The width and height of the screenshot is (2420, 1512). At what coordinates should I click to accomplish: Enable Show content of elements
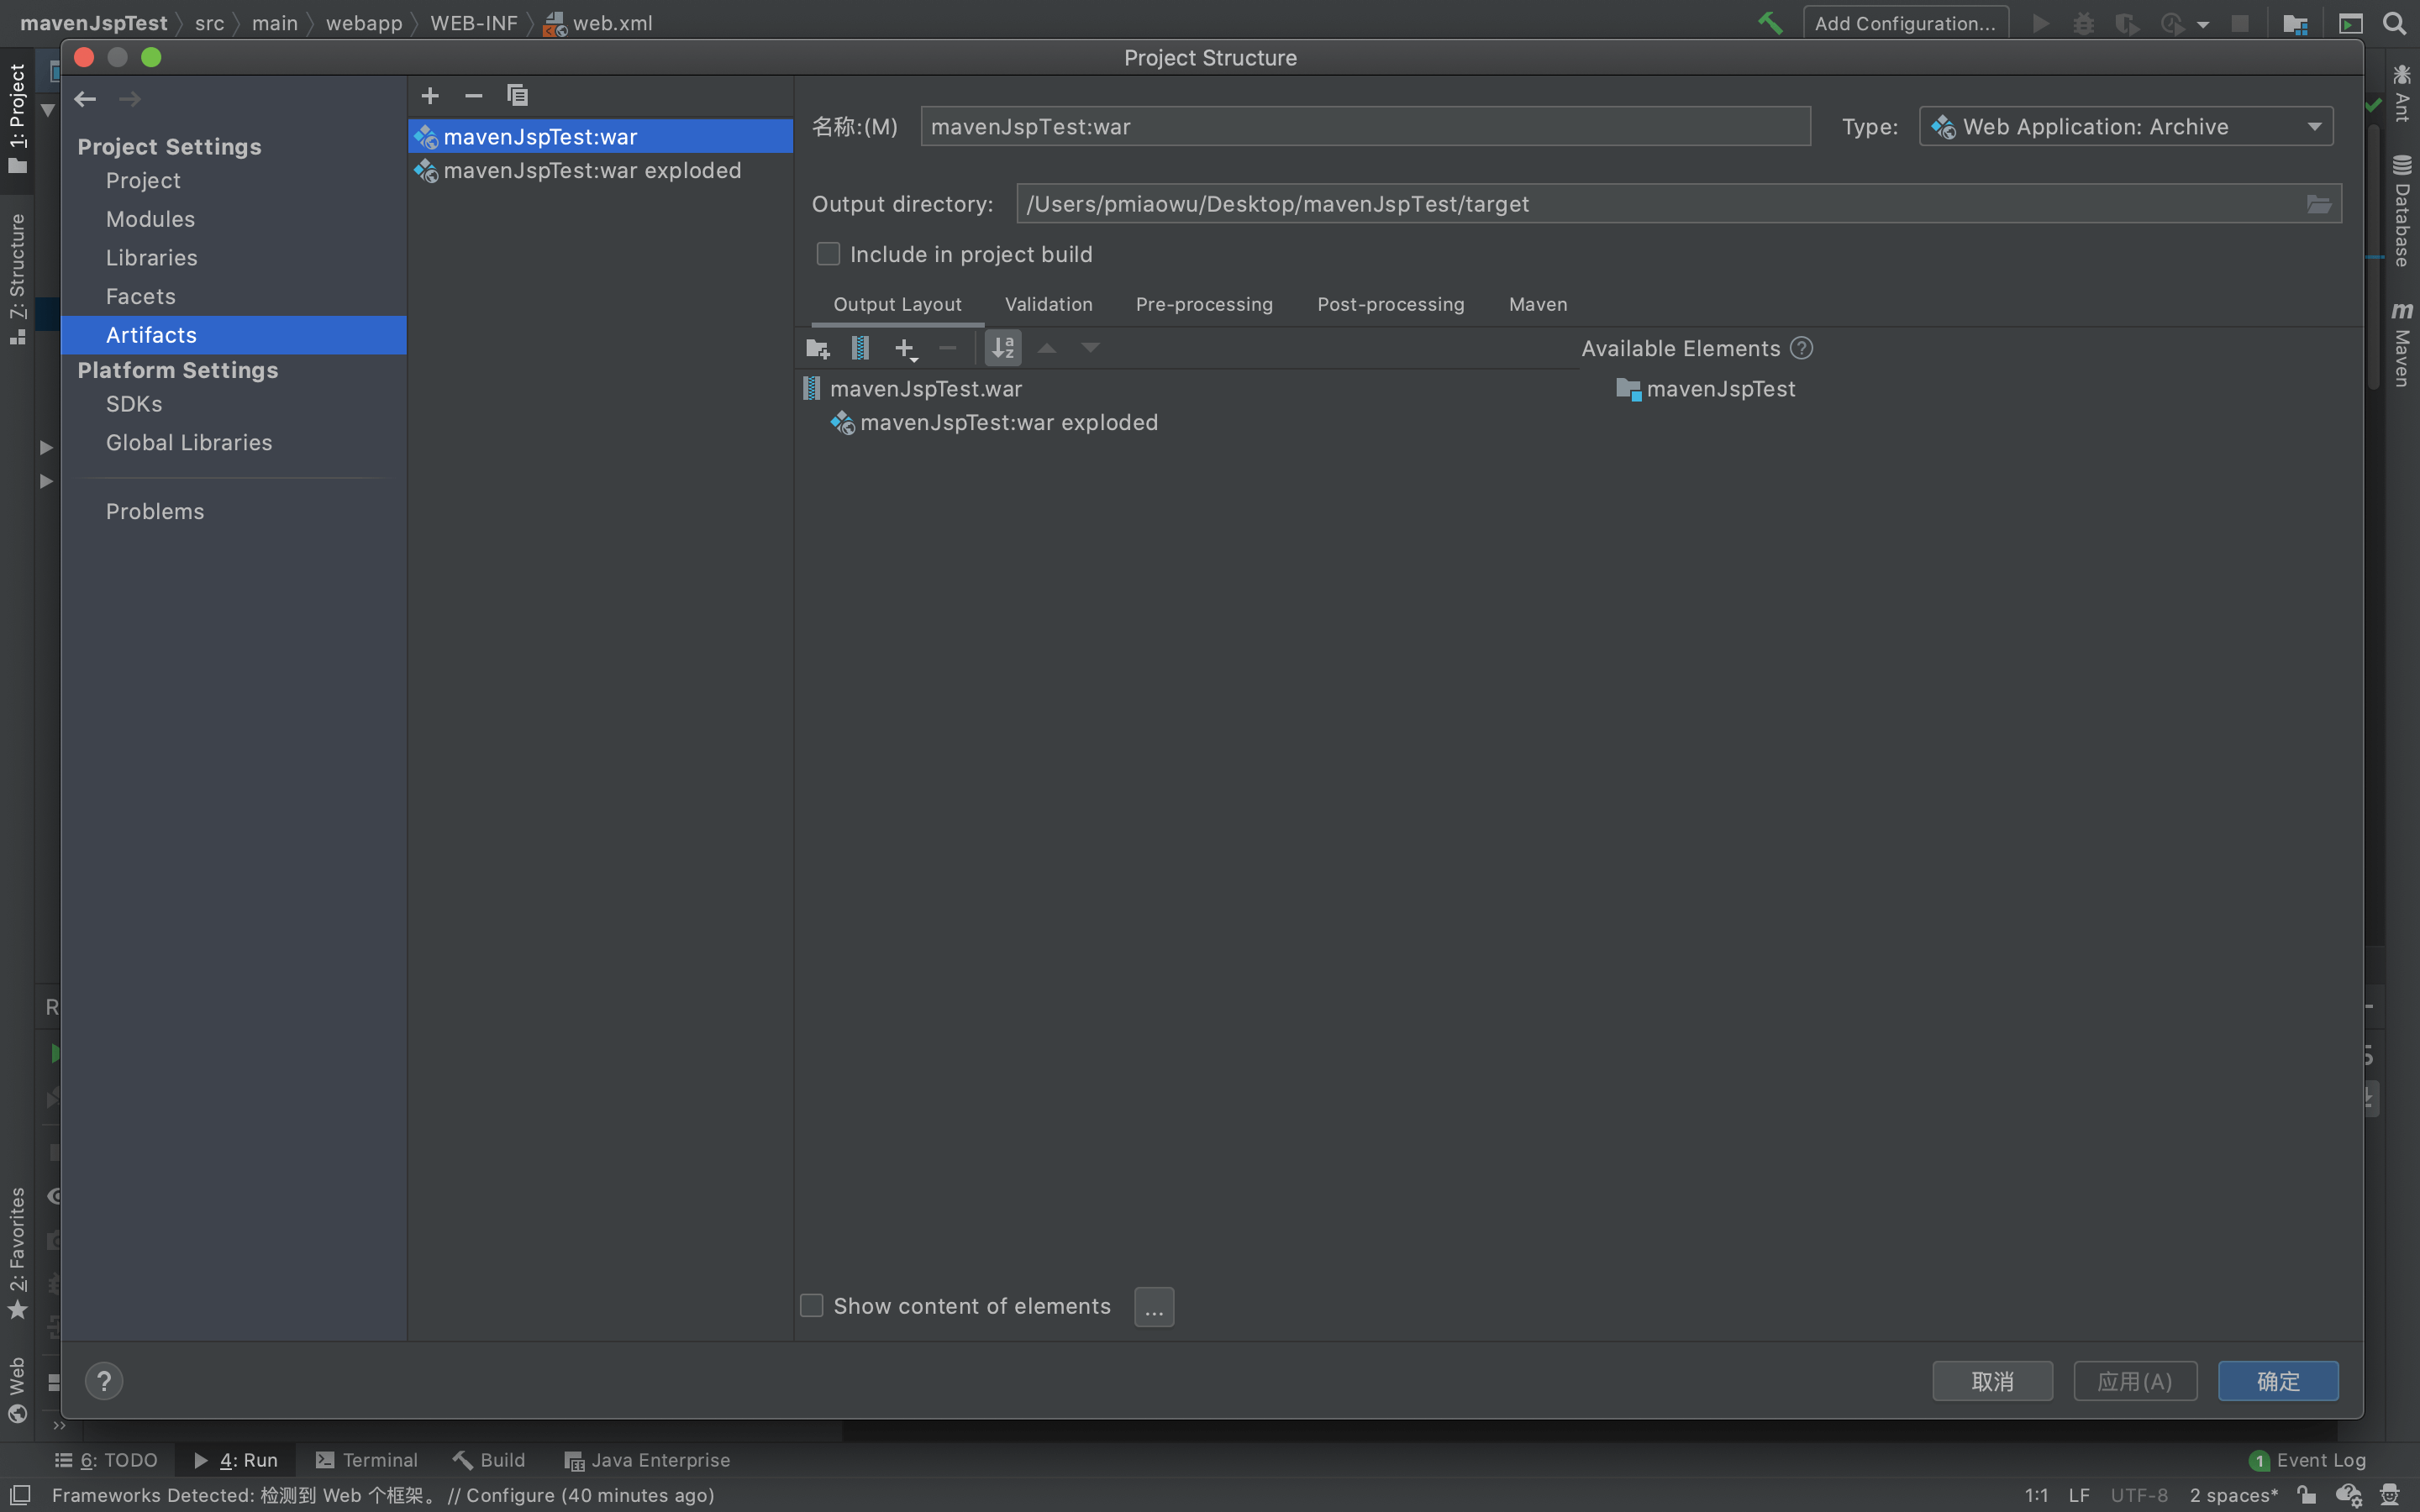click(812, 1306)
